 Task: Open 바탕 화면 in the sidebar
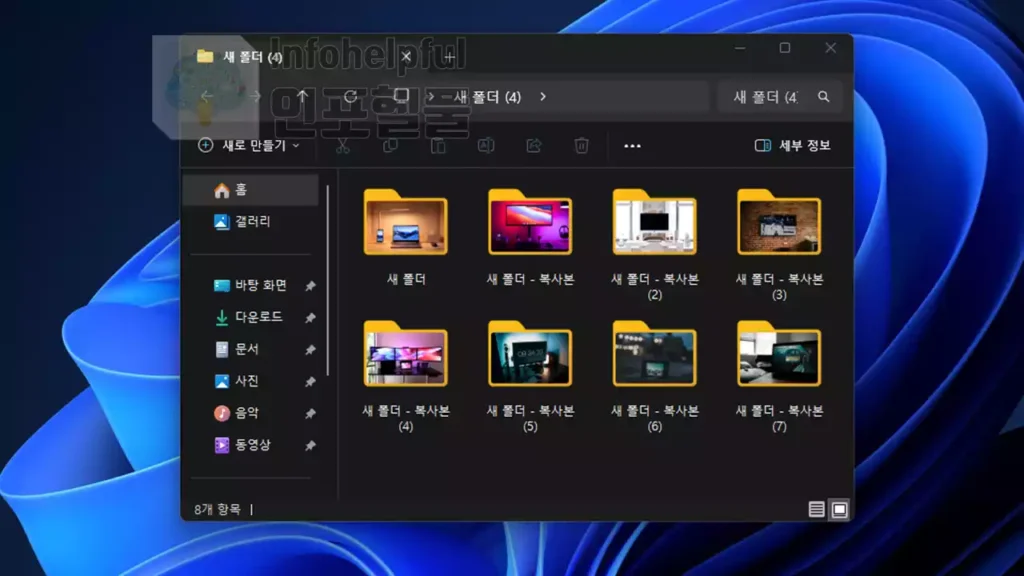pyautogui.click(x=250, y=285)
